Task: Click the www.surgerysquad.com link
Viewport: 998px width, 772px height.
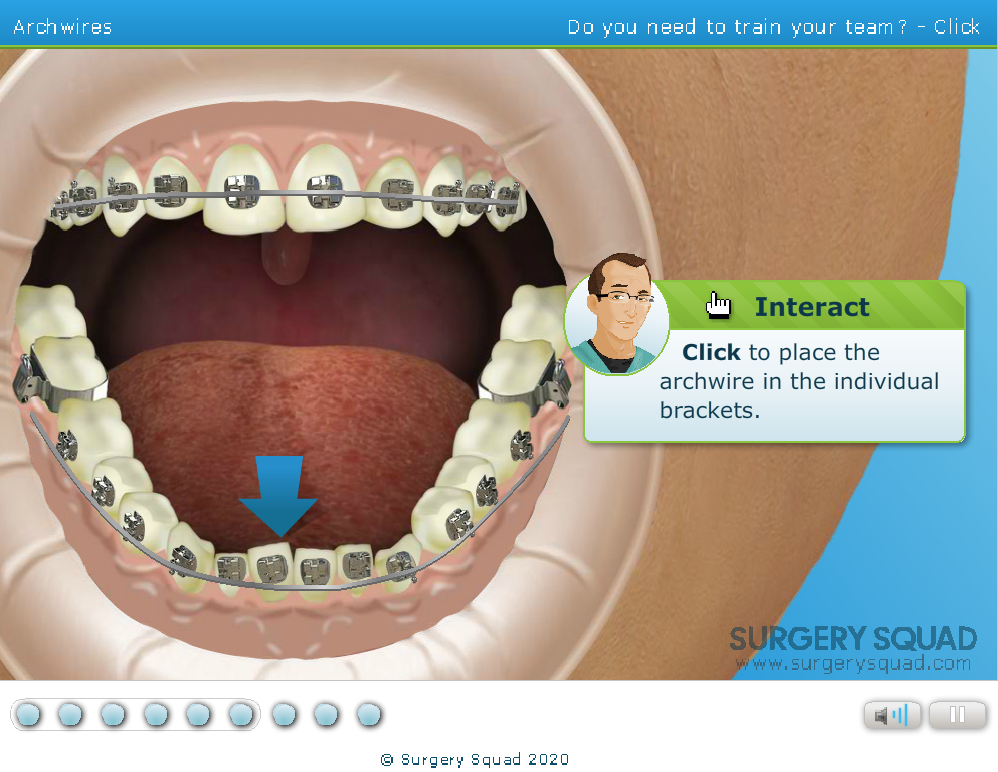Action: (853, 663)
